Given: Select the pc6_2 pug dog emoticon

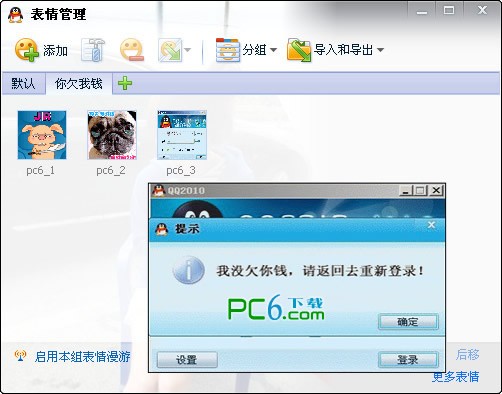Looking at the screenshot, I should (x=112, y=135).
